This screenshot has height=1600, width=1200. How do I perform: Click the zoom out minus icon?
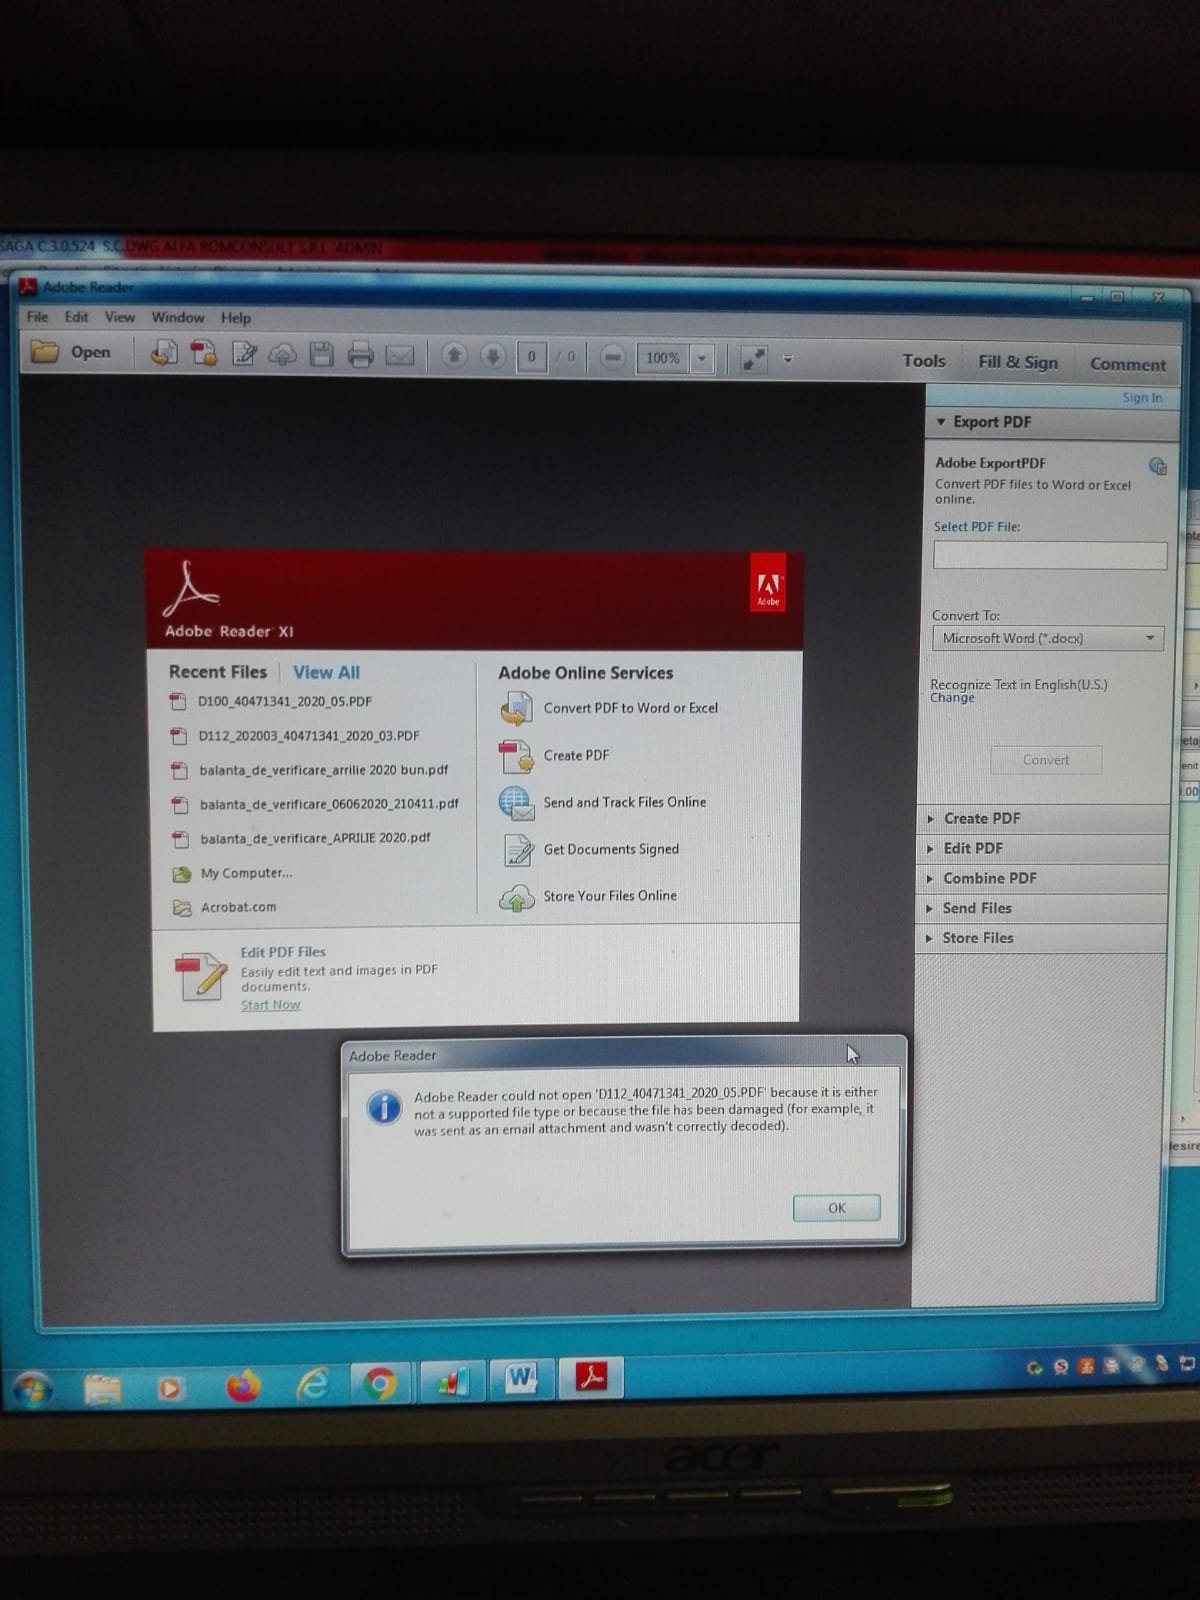click(x=613, y=357)
